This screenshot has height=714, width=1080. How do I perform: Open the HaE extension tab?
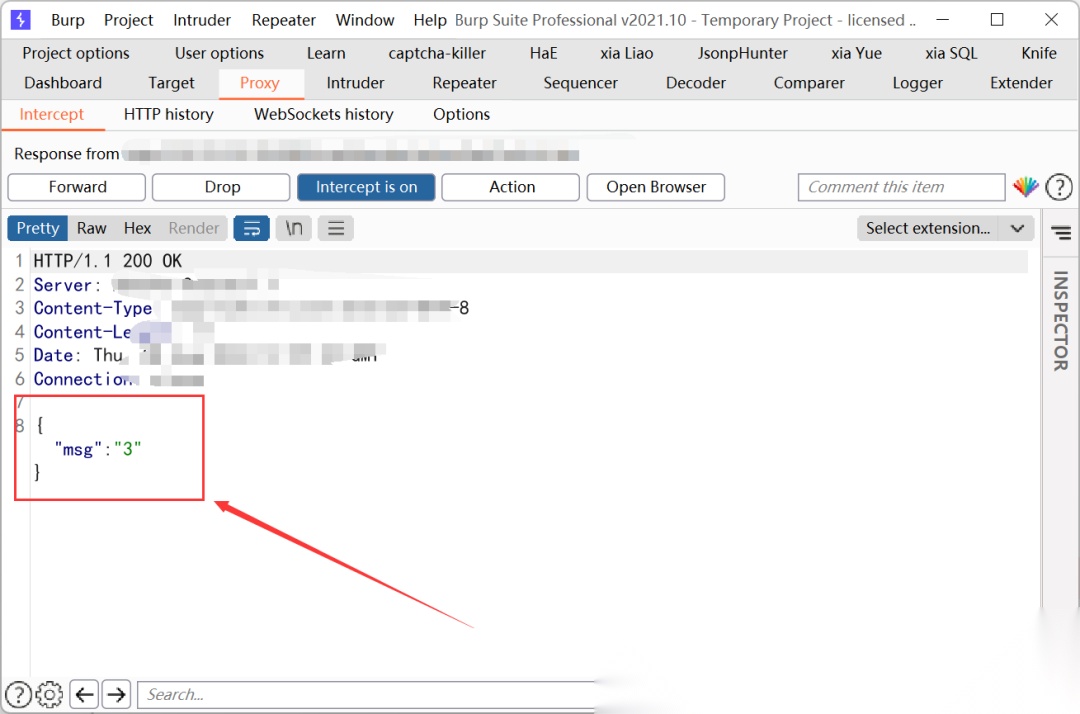(x=543, y=53)
